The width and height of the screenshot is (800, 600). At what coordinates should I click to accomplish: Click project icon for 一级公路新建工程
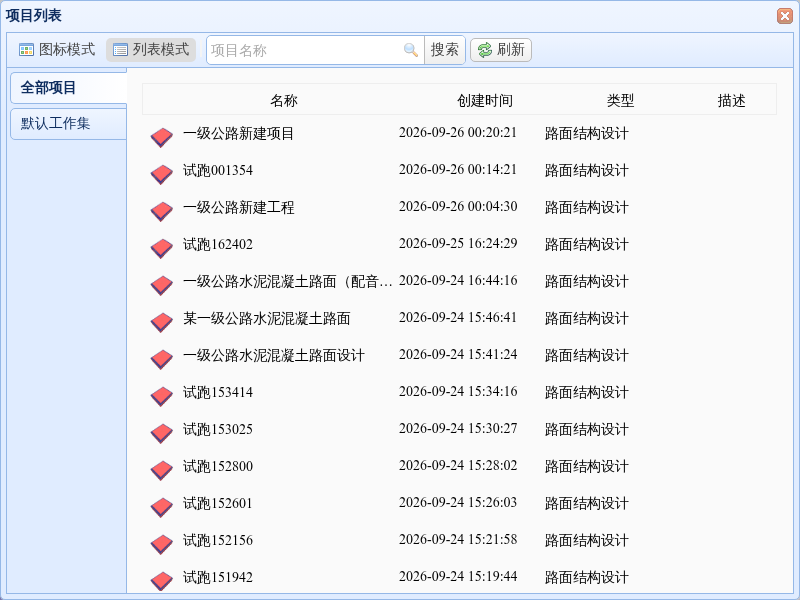point(162,211)
